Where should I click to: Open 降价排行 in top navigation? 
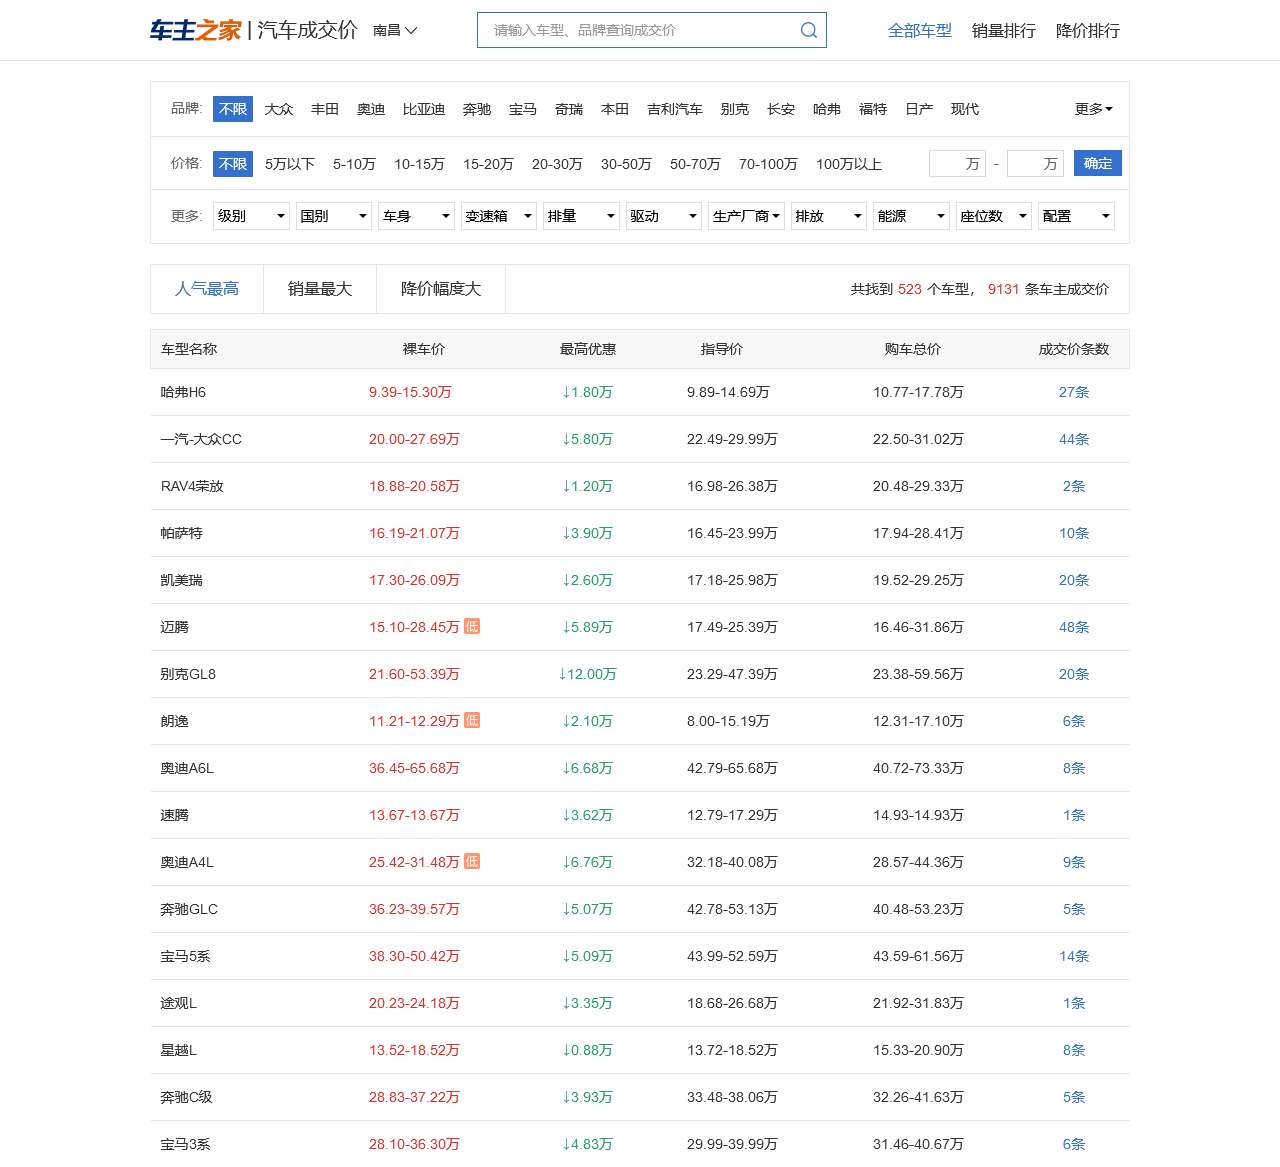click(x=1088, y=31)
